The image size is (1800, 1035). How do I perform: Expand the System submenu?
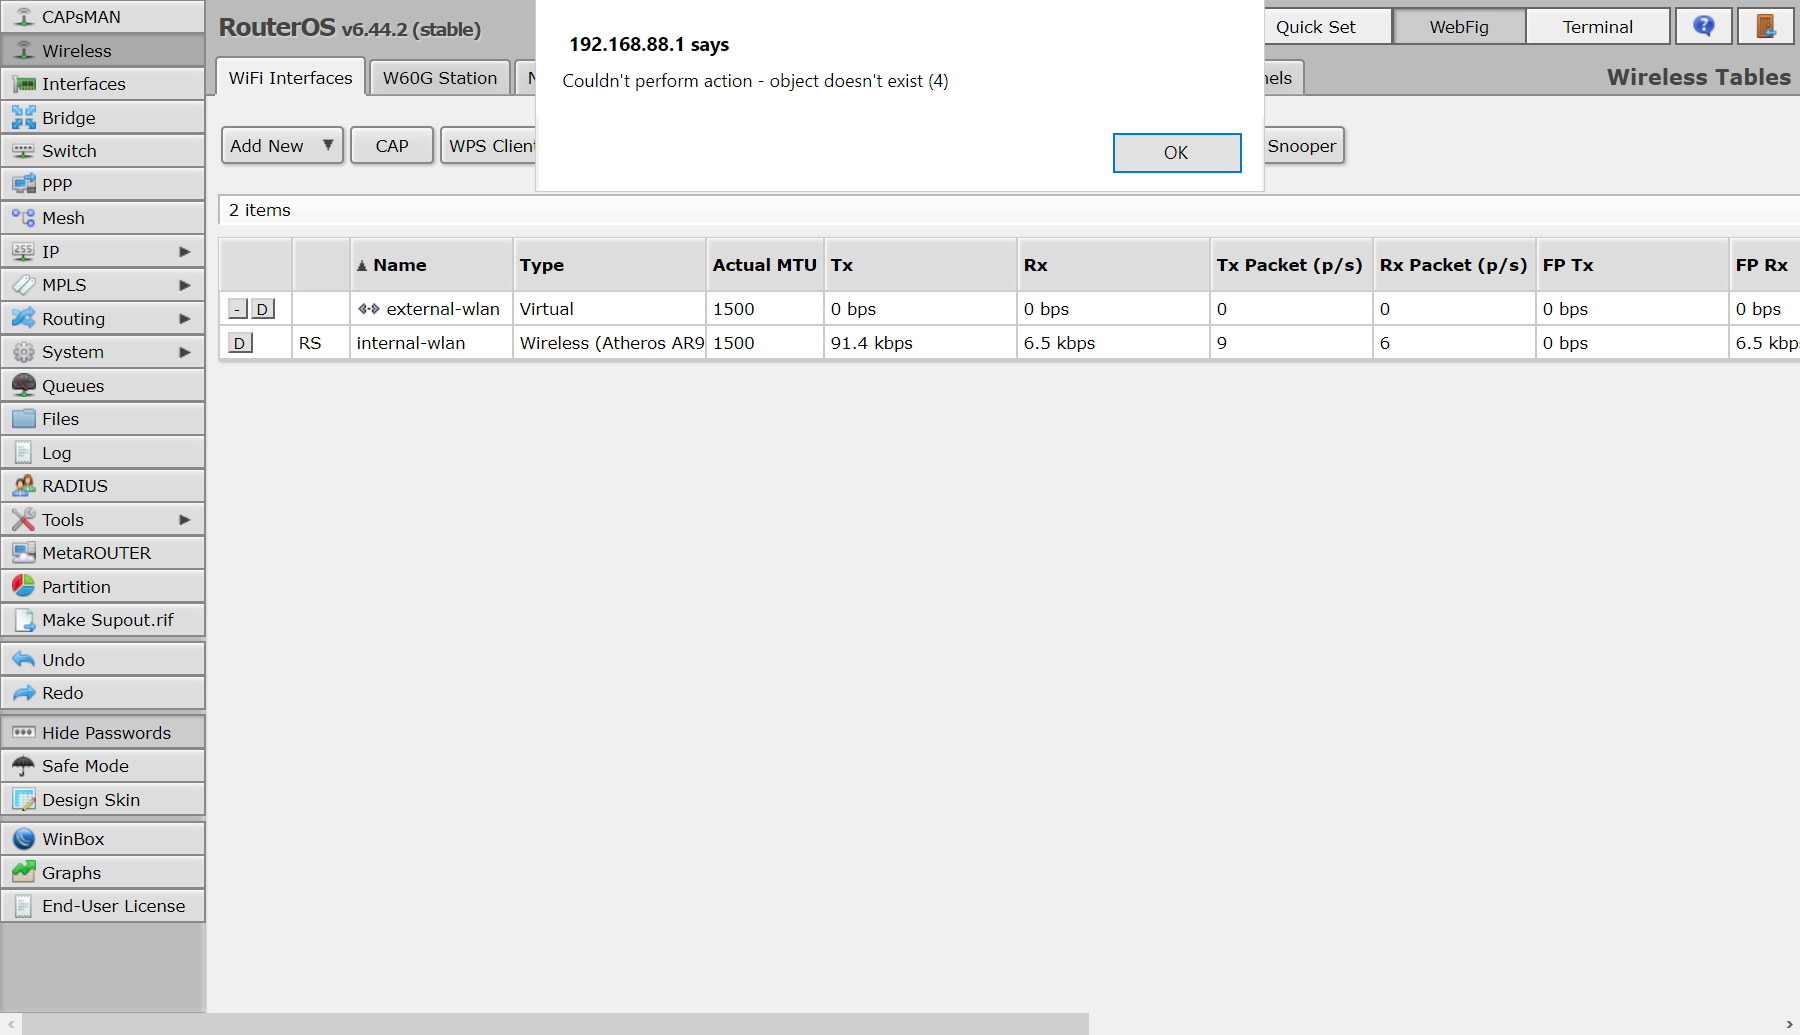pyautogui.click(x=185, y=352)
